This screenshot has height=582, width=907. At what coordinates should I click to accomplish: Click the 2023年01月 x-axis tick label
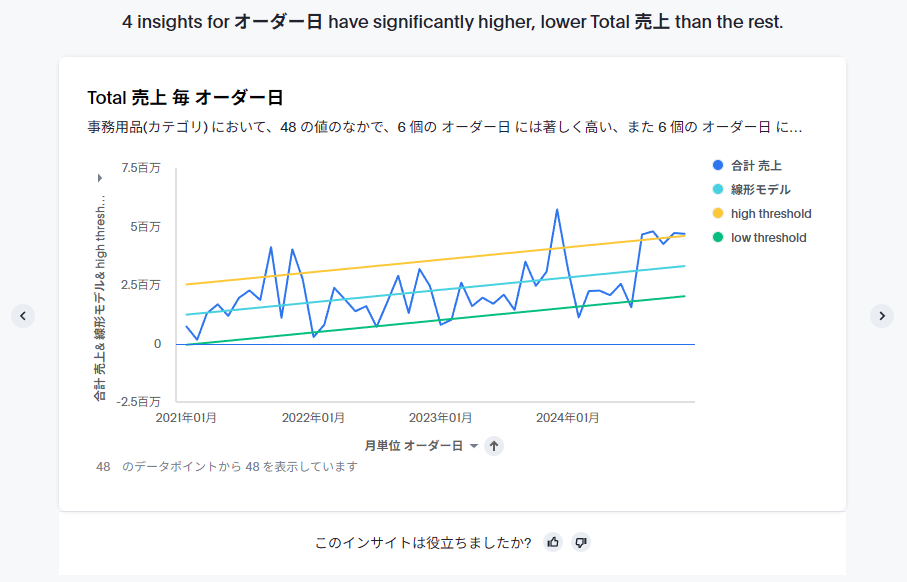click(x=440, y=418)
